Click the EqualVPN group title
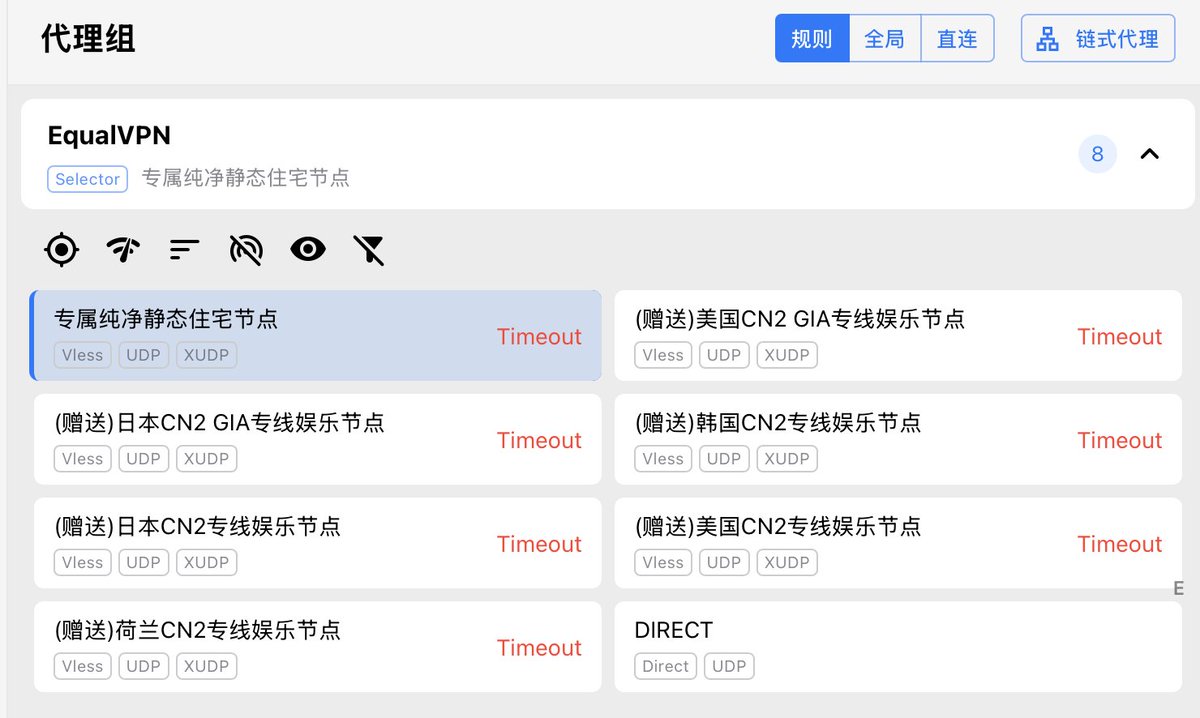1200x718 pixels. 109,135
